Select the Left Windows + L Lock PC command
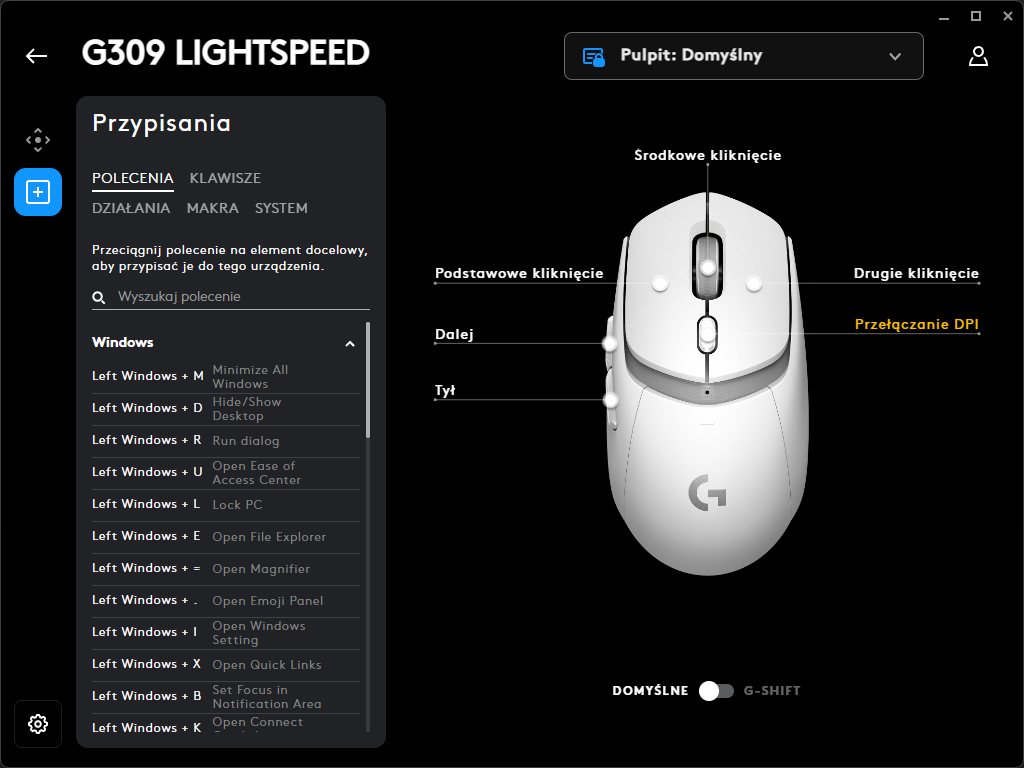Screen dimensions: 1024x768 click(x=226, y=505)
